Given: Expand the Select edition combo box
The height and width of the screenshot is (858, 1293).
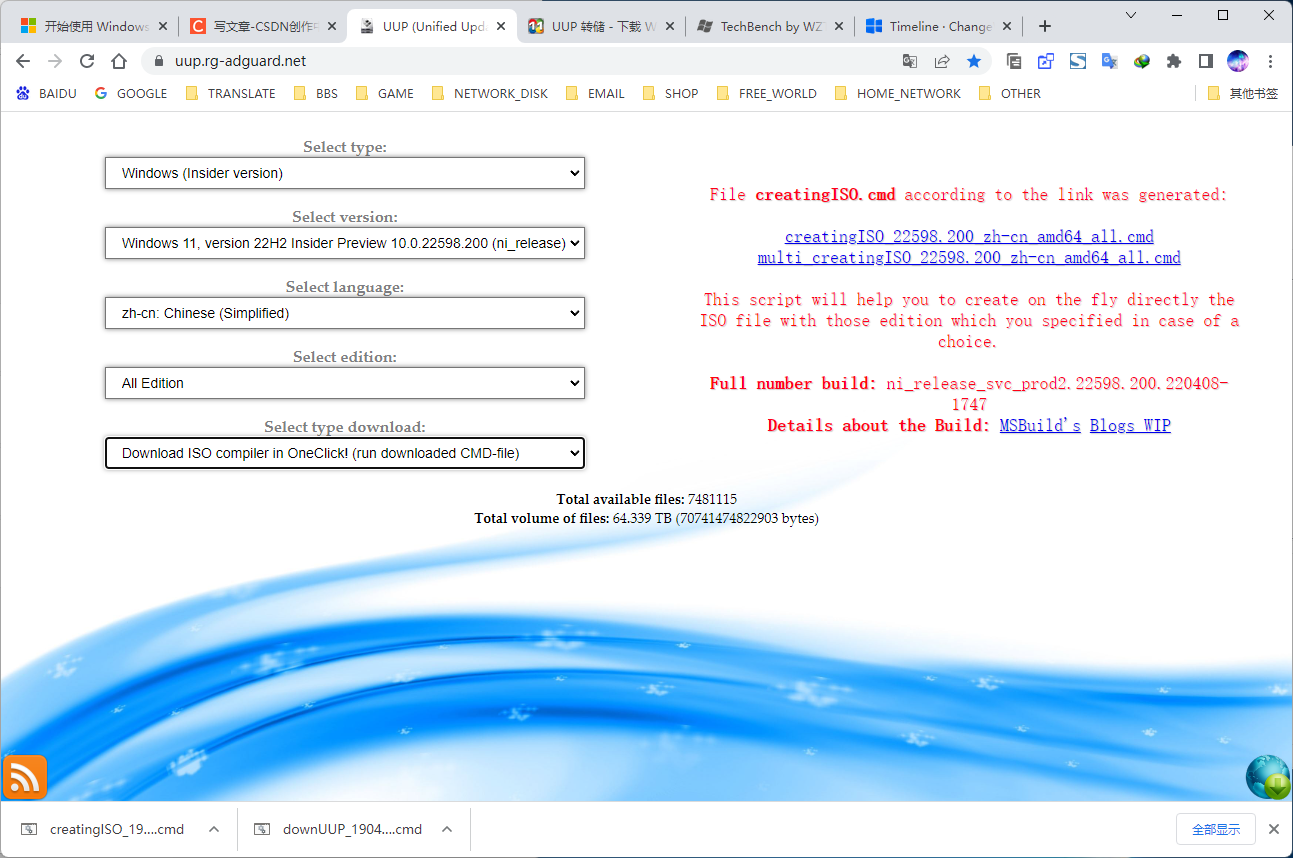Looking at the screenshot, I should 344,383.
